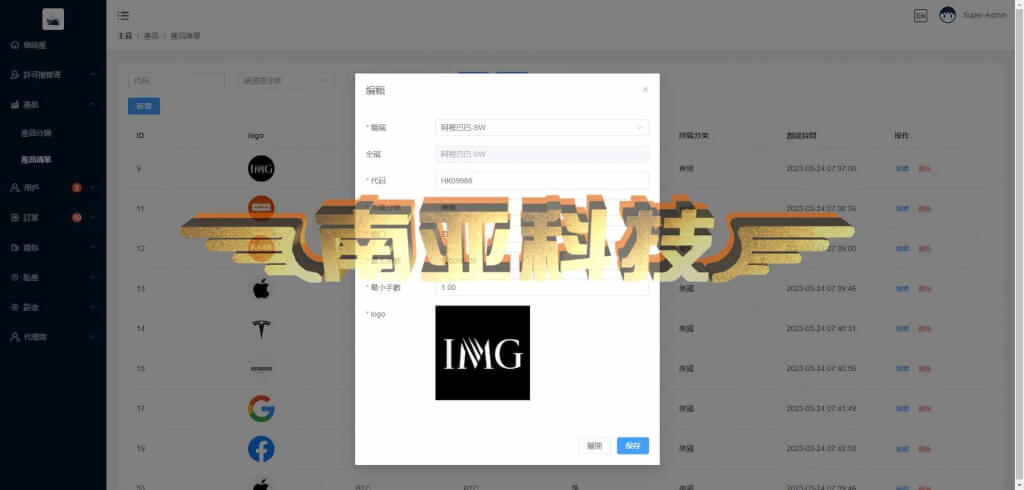
Task: Expand the 代理商 sidebar submenu arrow
Action: tap(93, 337)
